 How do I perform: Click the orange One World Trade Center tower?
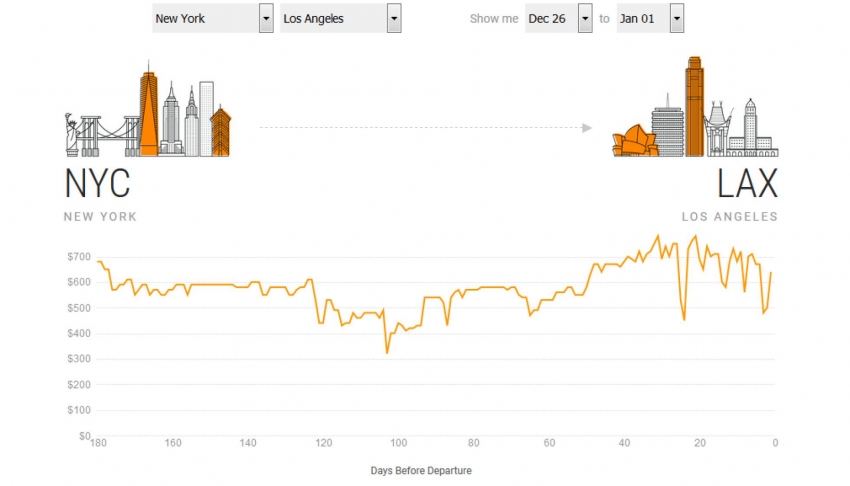(149, 112)
